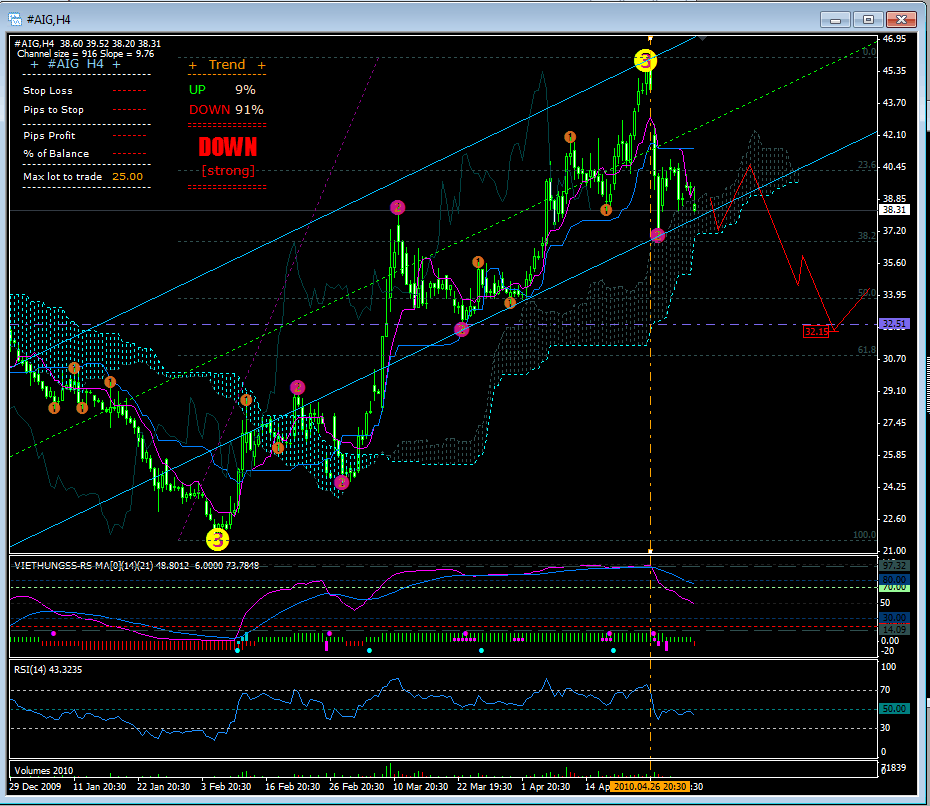Click the Max lot to trade label
Viewport: 930px width, 806px height.
click(x=62, y=177)
